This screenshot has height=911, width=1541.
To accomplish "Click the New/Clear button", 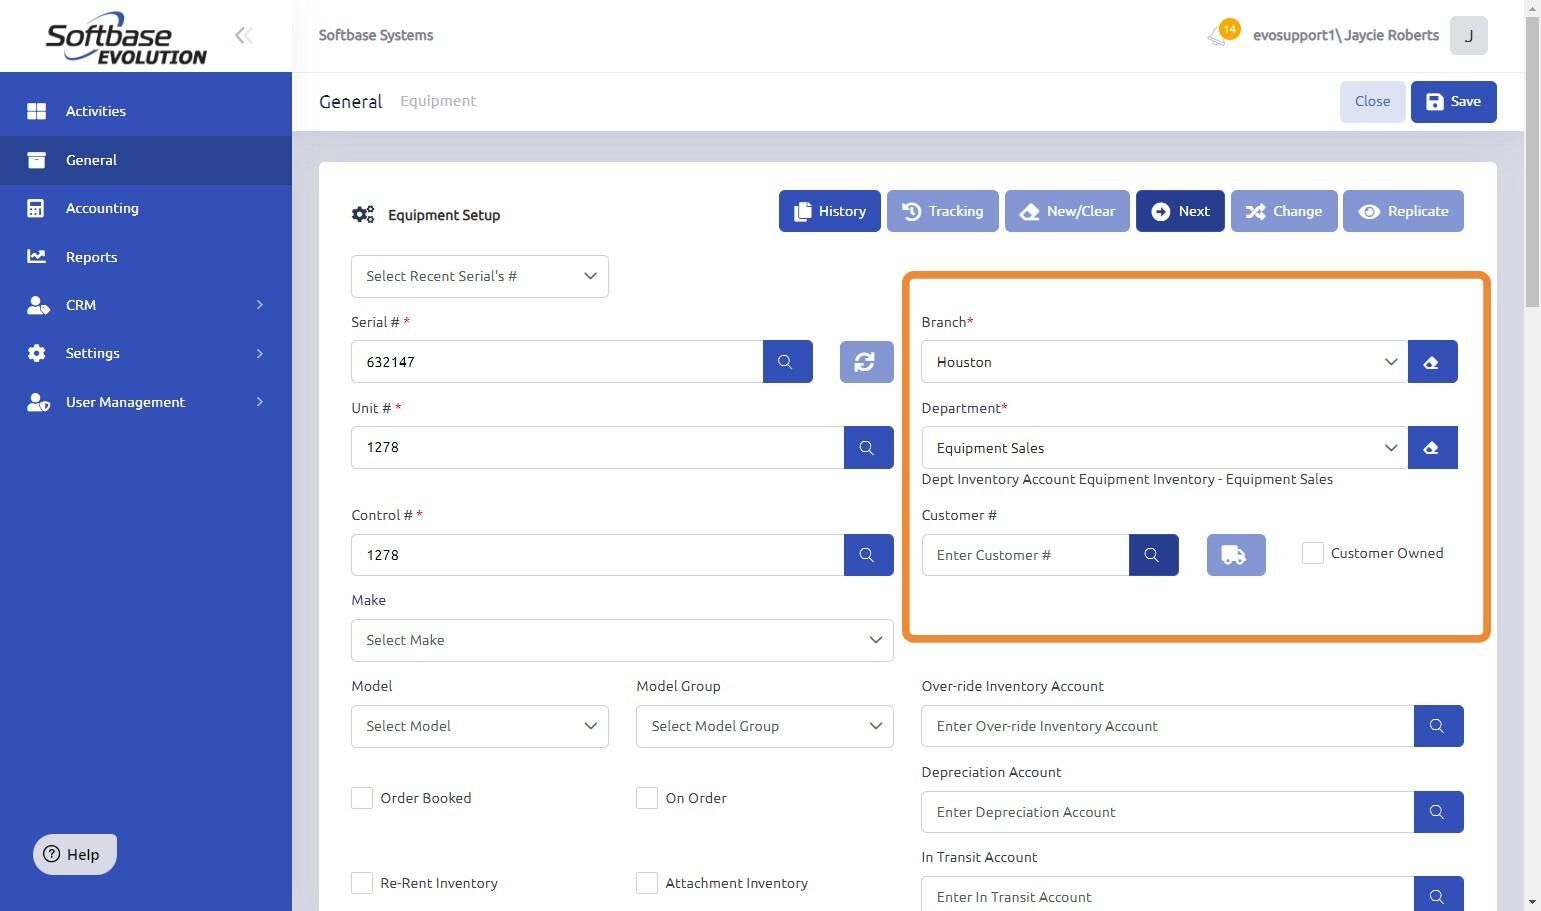I will point(1067,211).
